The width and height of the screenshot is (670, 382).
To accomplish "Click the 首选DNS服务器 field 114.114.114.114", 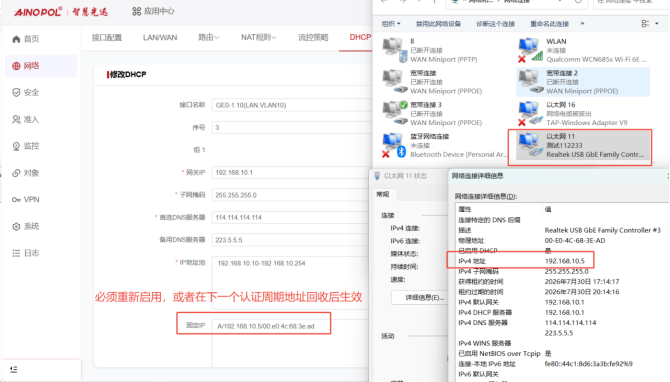I will (292, 217).
